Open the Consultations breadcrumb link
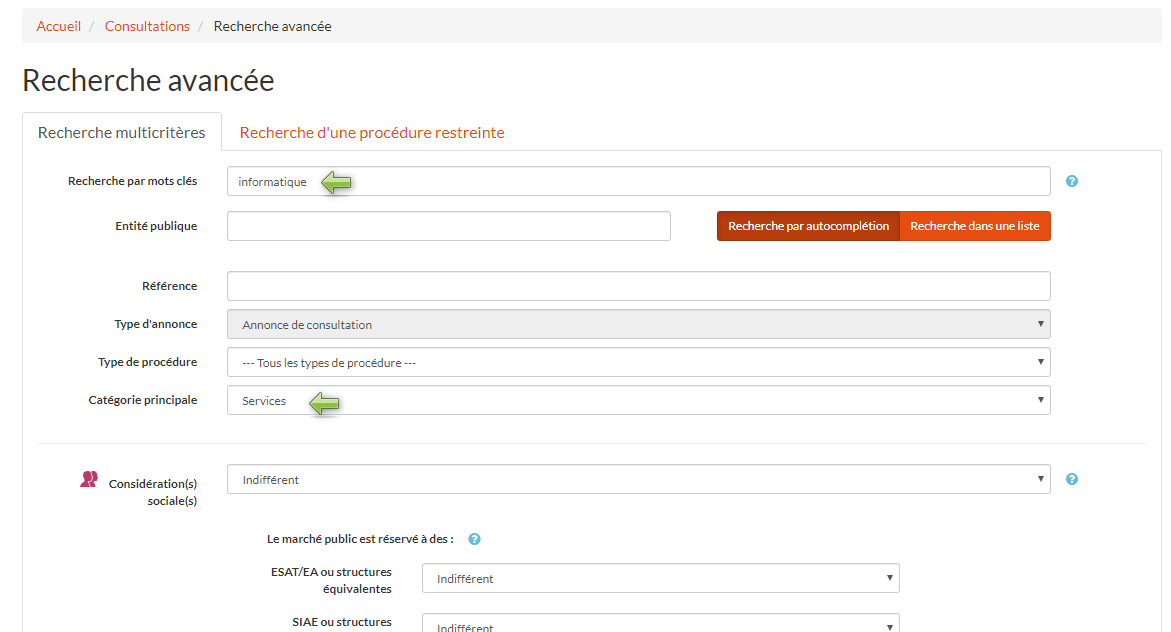1171x632 pixels. (147, 26)
